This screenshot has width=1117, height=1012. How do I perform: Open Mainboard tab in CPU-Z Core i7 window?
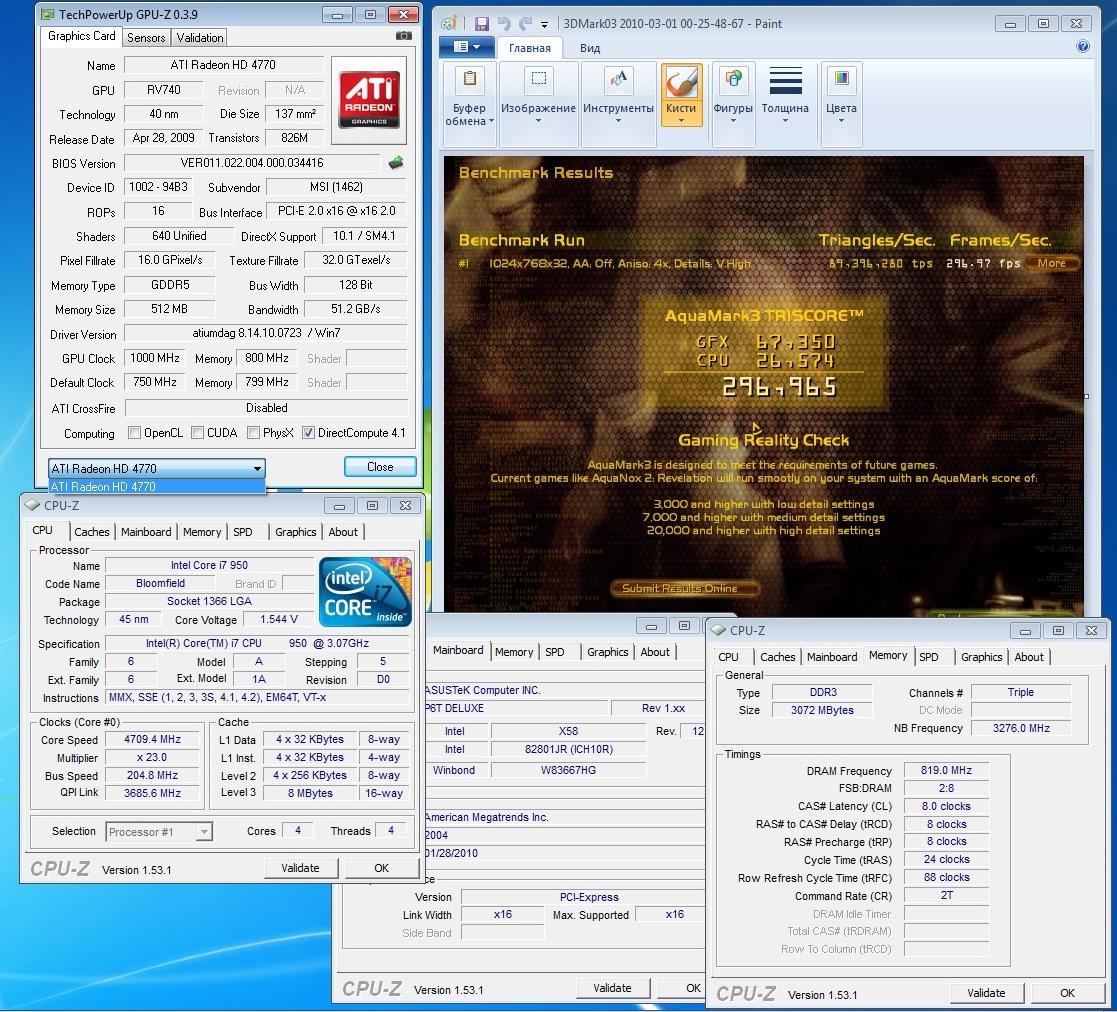pos(146,532)
